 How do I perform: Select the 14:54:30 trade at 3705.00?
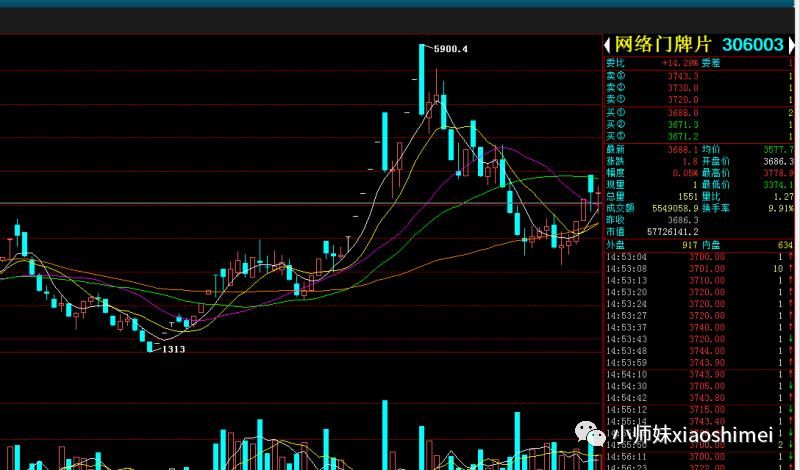click(707, 386)
